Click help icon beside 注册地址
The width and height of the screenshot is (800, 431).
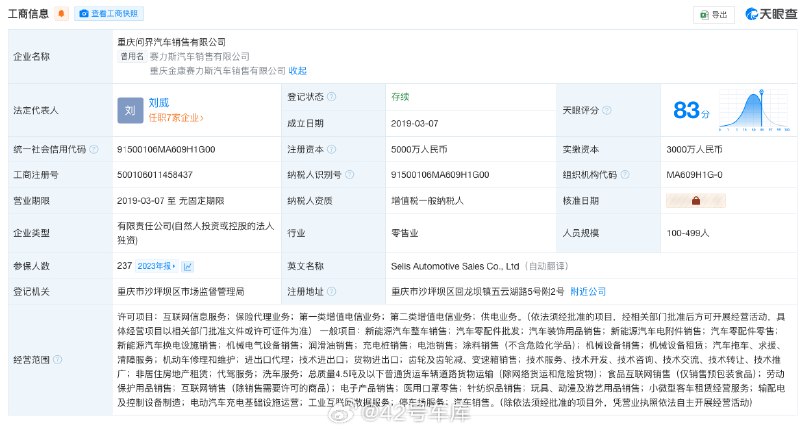332,291
